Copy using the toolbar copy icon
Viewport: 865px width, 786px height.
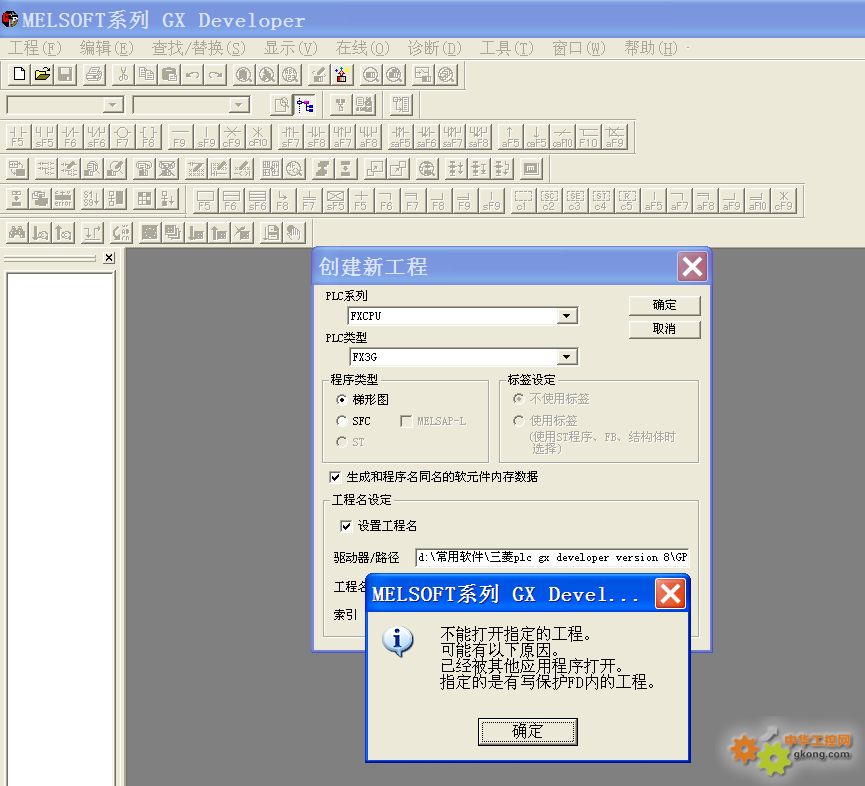146,74
